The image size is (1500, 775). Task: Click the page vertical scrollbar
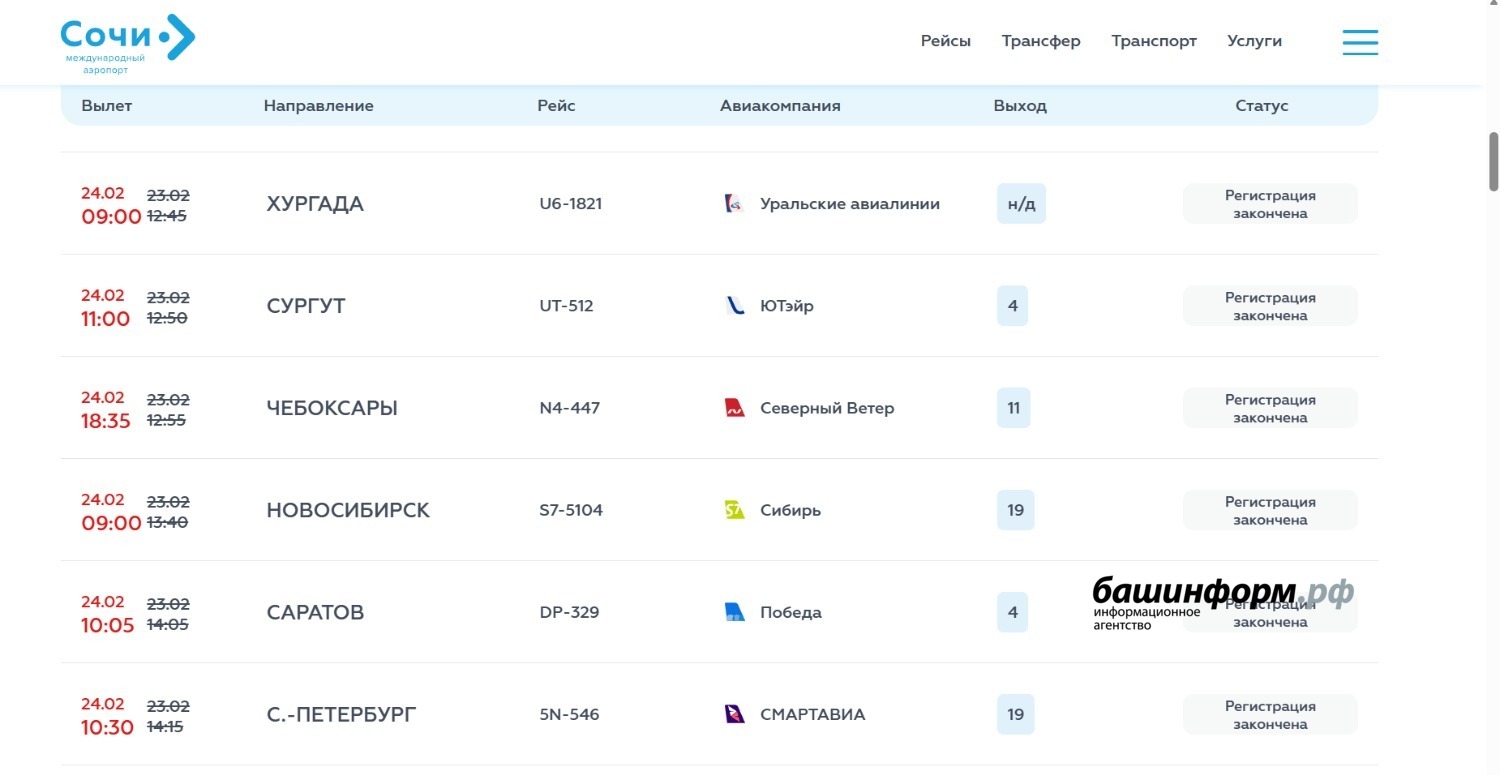pos(1493,160)
